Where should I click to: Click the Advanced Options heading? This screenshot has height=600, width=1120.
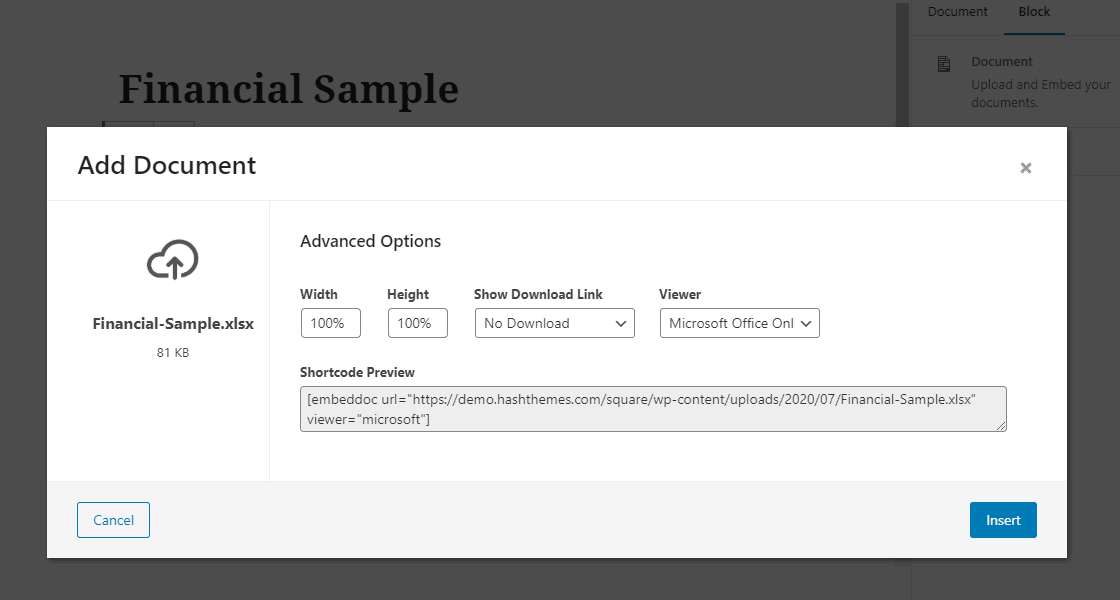click(x=370, y=241)
